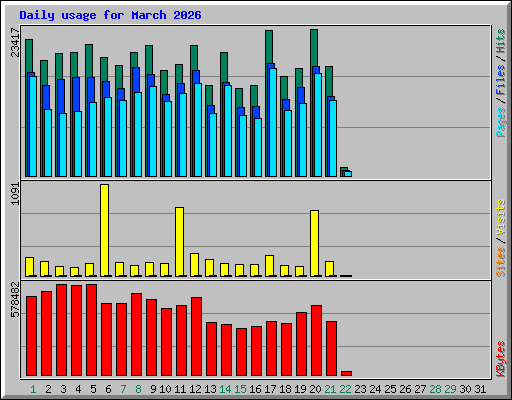The width and height of the screenshot is (512, 400).
Task: Click day 22 on the date axis
Action: coord(345,389)
